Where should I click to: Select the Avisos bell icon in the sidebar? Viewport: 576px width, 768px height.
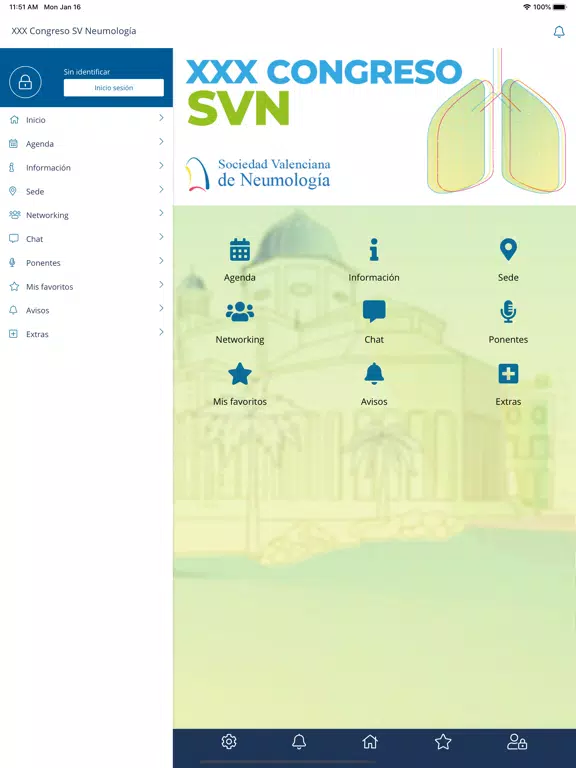pyautogui.click(x=14, y=310)
